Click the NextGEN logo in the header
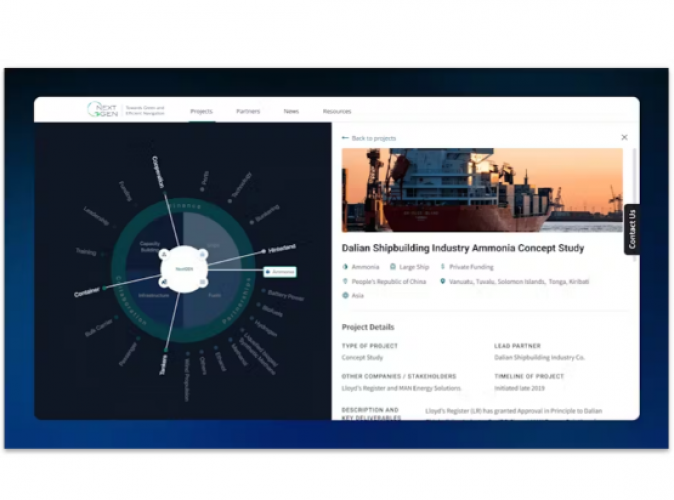Image resolution: width=674 pixels, height=500 pixels. coord(103,110)
